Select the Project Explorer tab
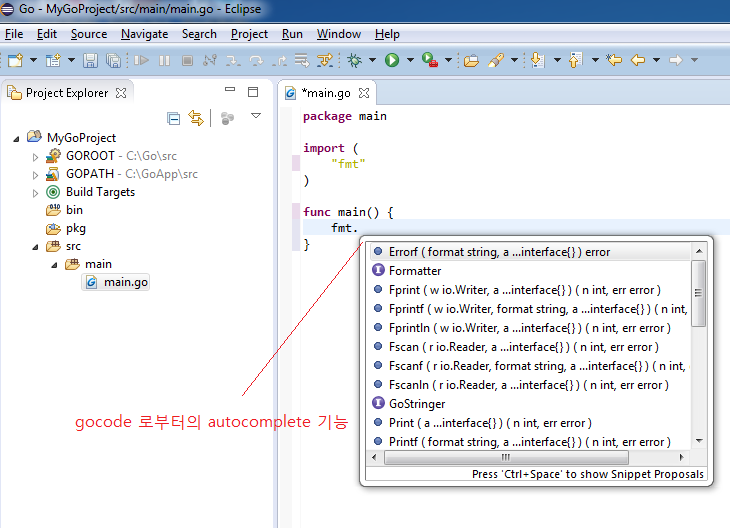730x528 pixels. (x=67, y=93)
